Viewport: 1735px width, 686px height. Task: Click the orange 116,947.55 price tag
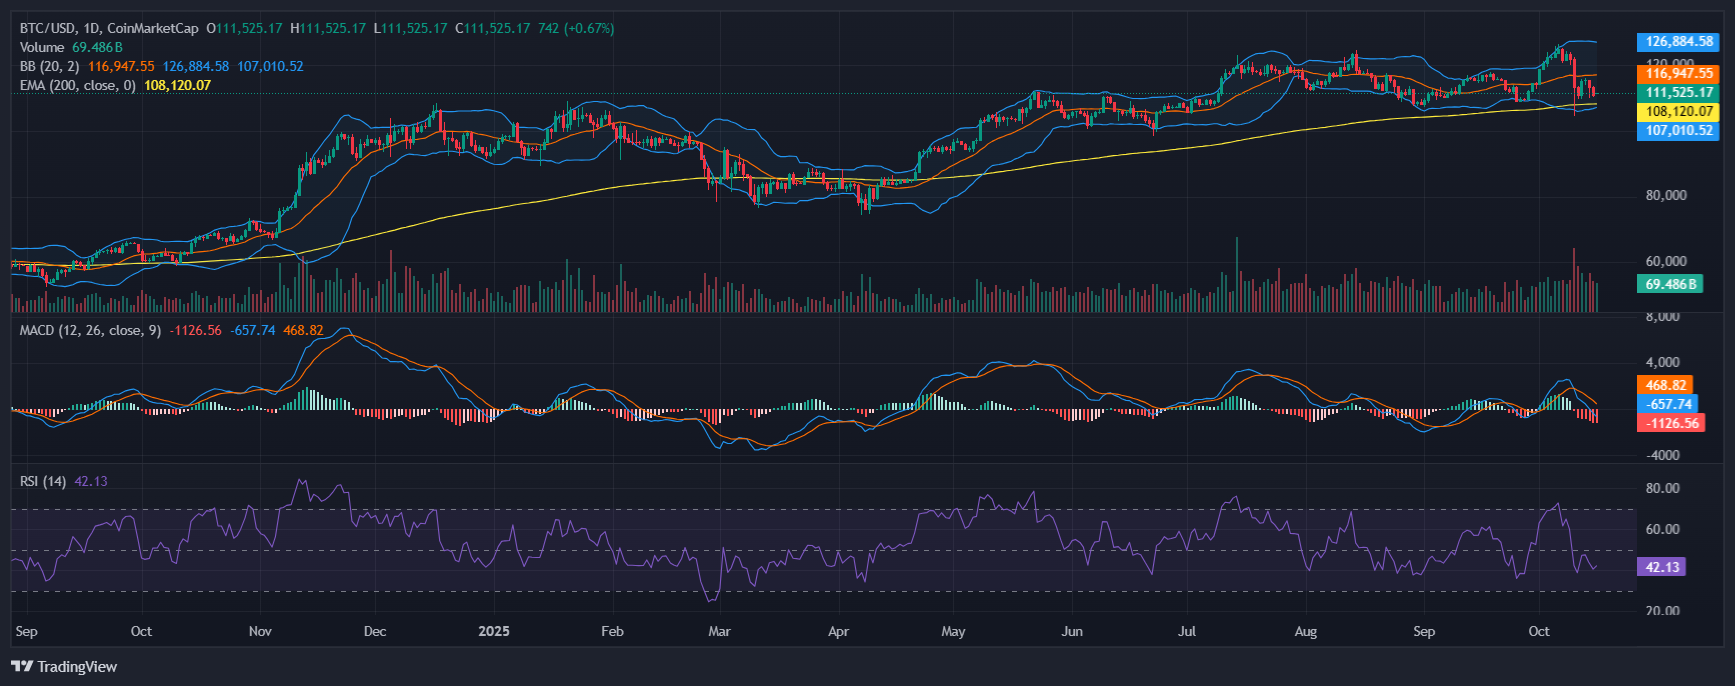(1678, 73)
